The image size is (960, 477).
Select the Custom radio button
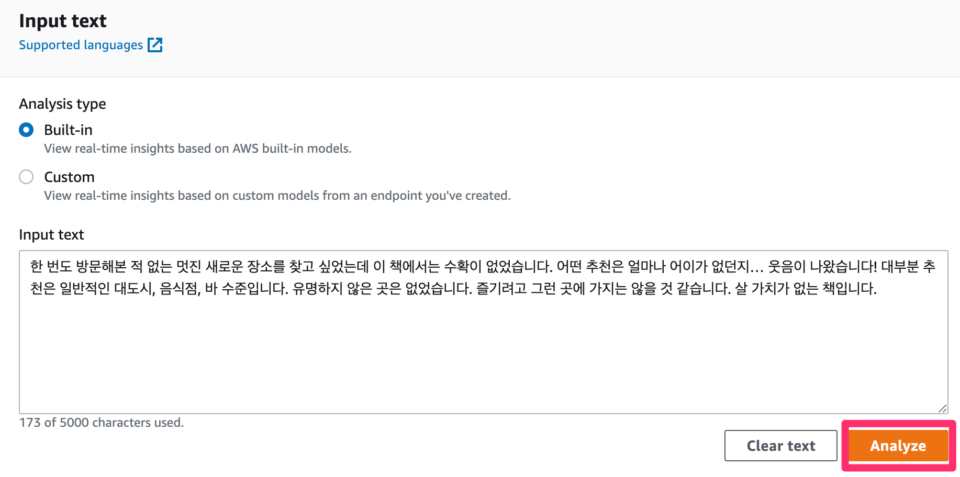click(x=26, y=178)
